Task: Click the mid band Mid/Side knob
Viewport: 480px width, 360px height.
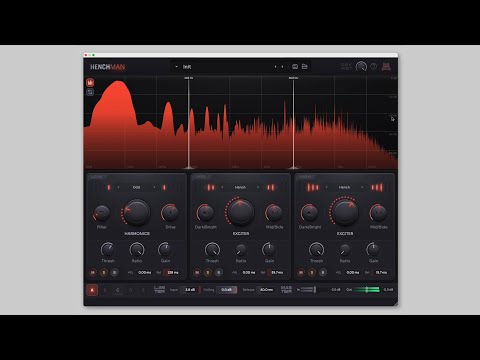Action: (x=274, y=213)
